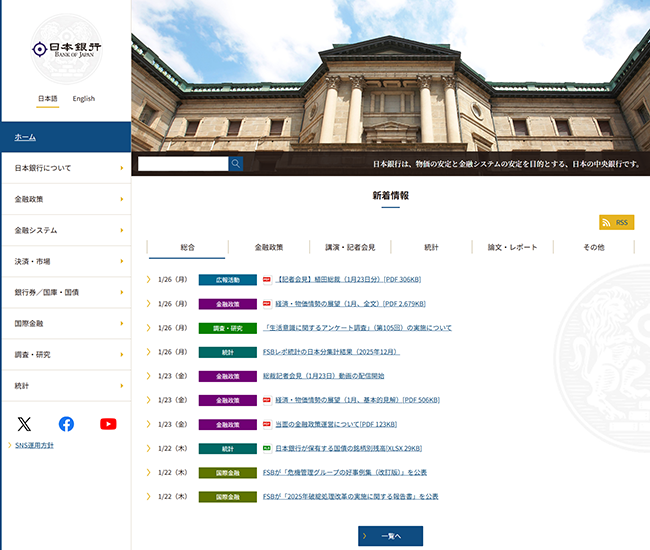Viewport: 650px width, 550px height.
Task: Expand the 決済・市場 sidebar arrow
Action: (122, 261)
